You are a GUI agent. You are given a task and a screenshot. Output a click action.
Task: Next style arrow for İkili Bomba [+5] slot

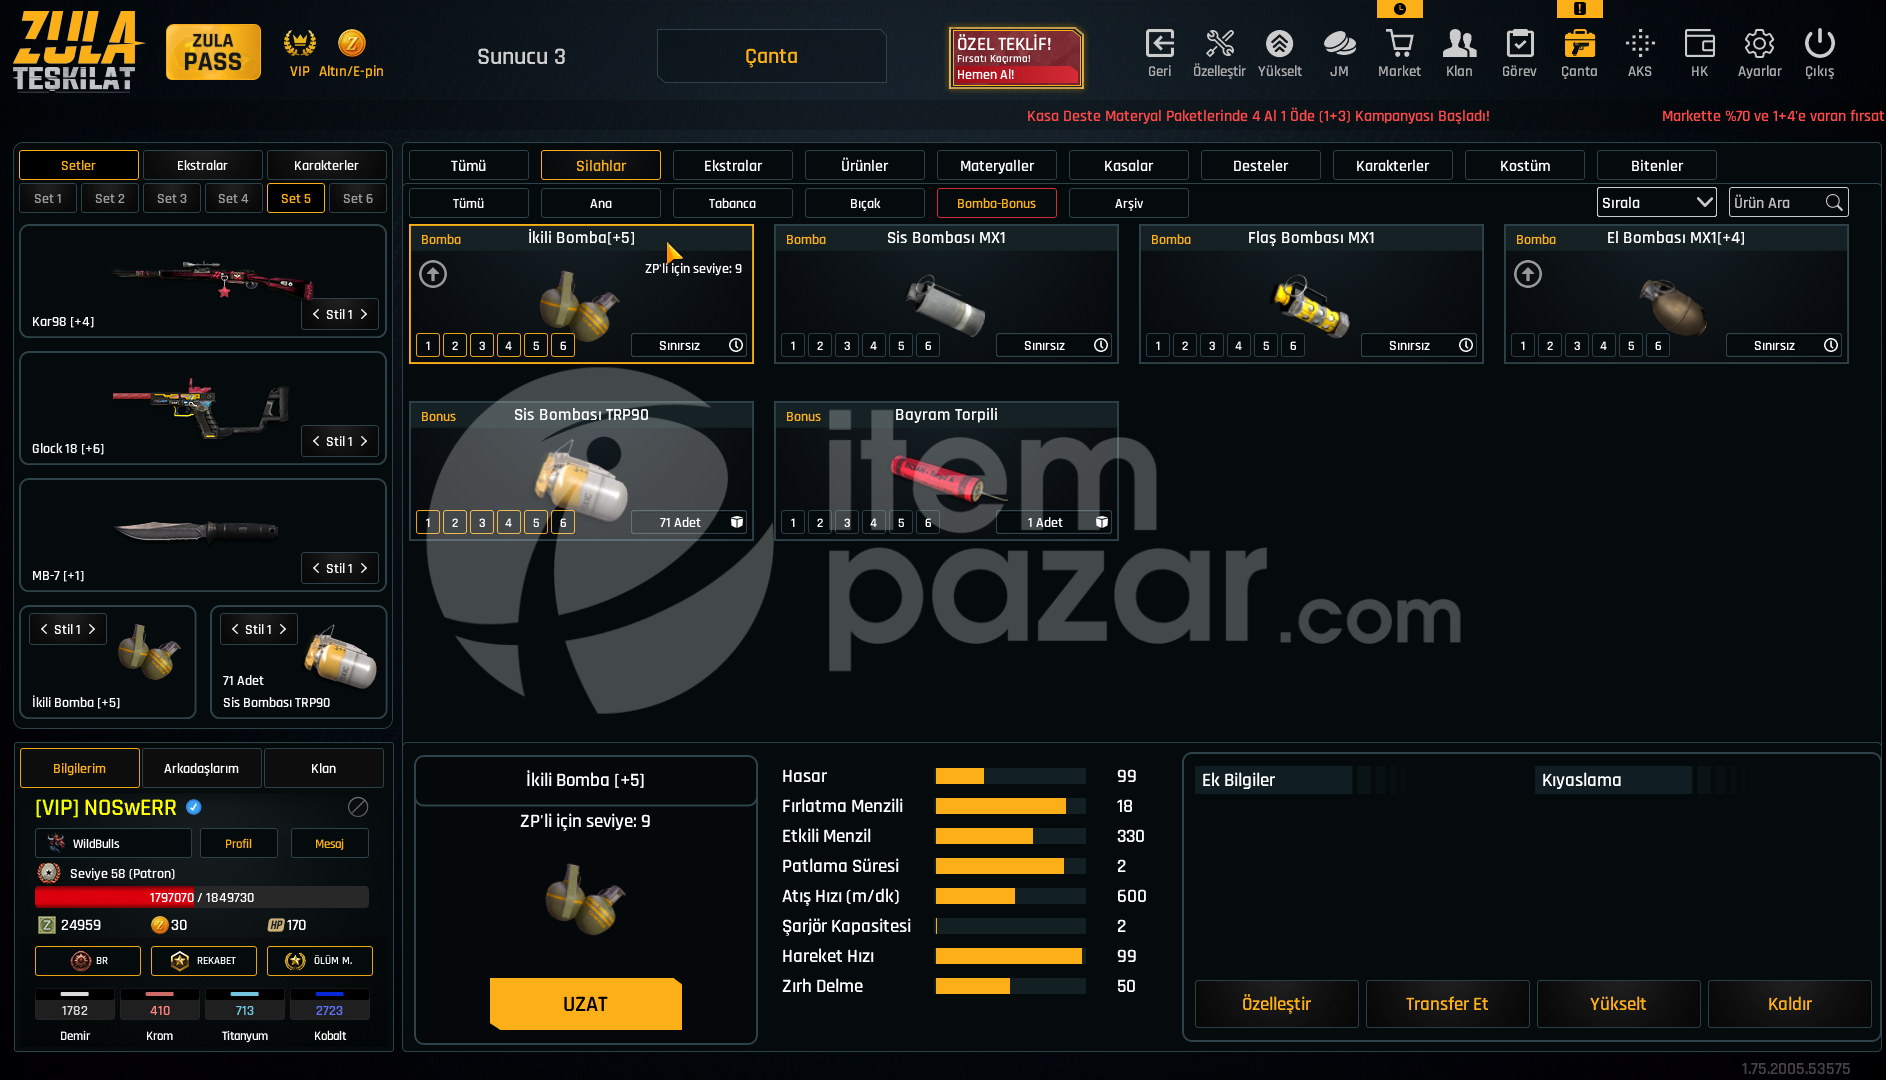tap(92, 629)
